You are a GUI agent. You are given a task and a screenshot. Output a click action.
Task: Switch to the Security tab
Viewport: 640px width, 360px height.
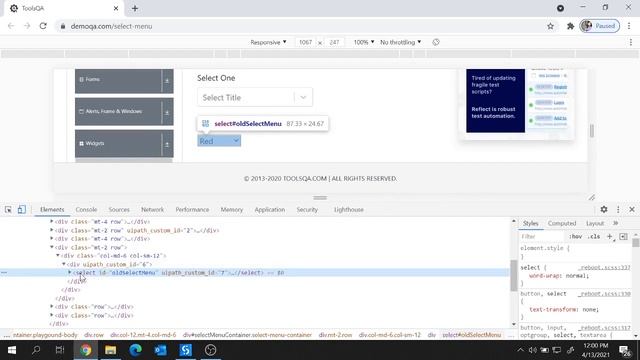307,210
